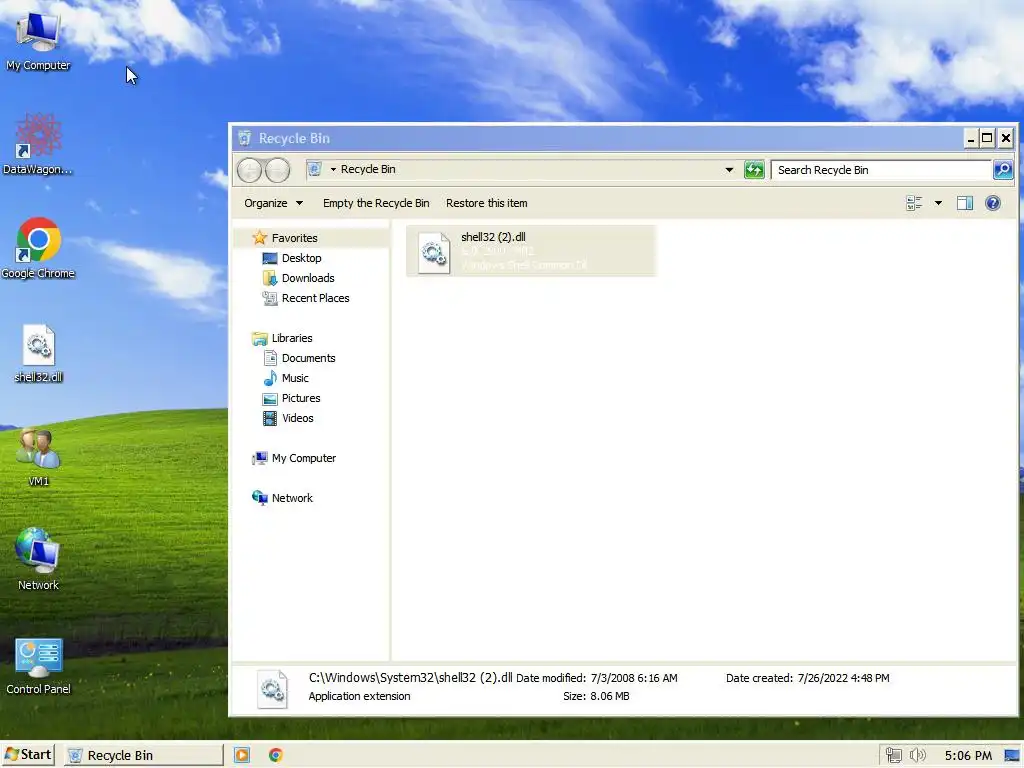Click the Chrome icon in the taskbar

click(x=276, y=755)
